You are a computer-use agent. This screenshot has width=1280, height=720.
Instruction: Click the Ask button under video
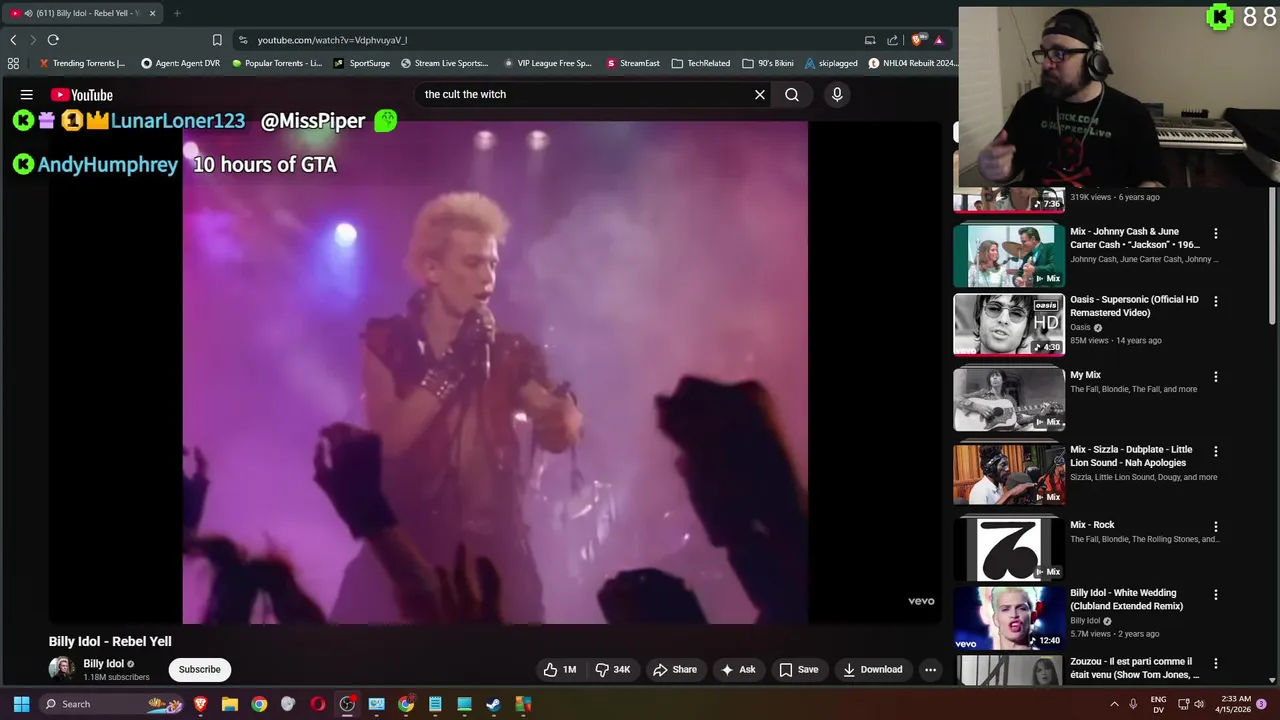click(x=738, y=670)
